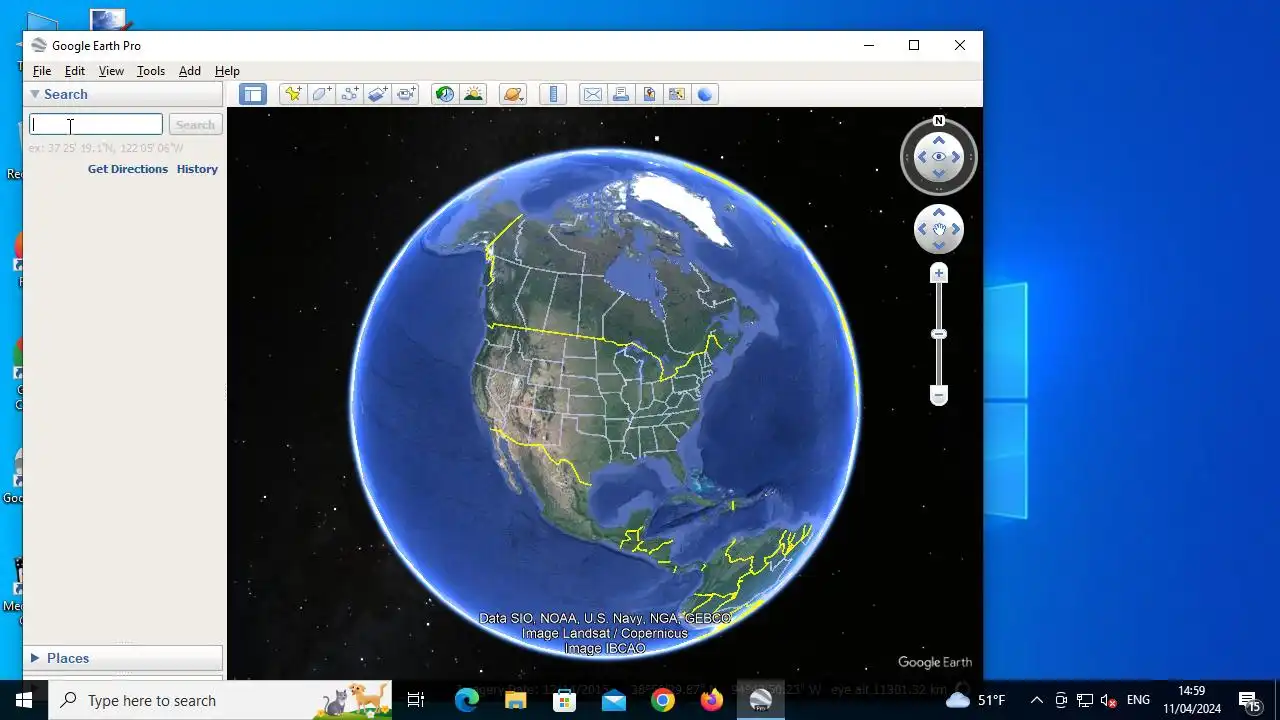Click the Save Image icon in toolbar

coord(649,94)
